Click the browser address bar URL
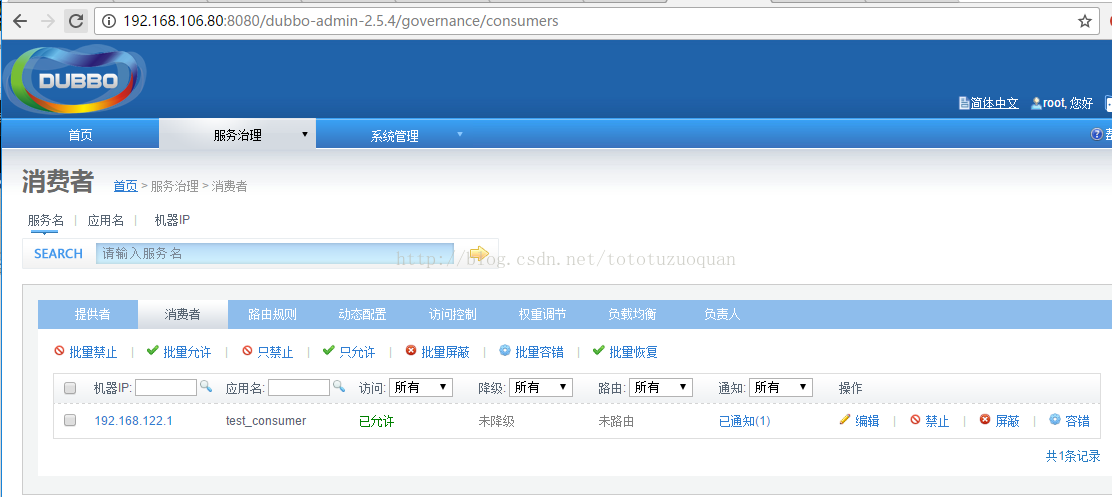This screenshot has width=1112, height=497. pyautogui.click(x=340, y=21)
